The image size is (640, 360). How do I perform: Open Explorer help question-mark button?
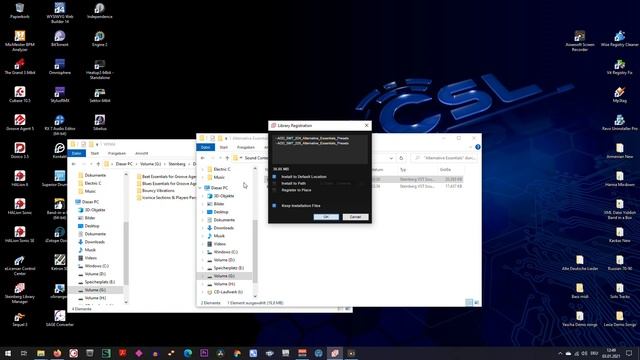(478, 147)
